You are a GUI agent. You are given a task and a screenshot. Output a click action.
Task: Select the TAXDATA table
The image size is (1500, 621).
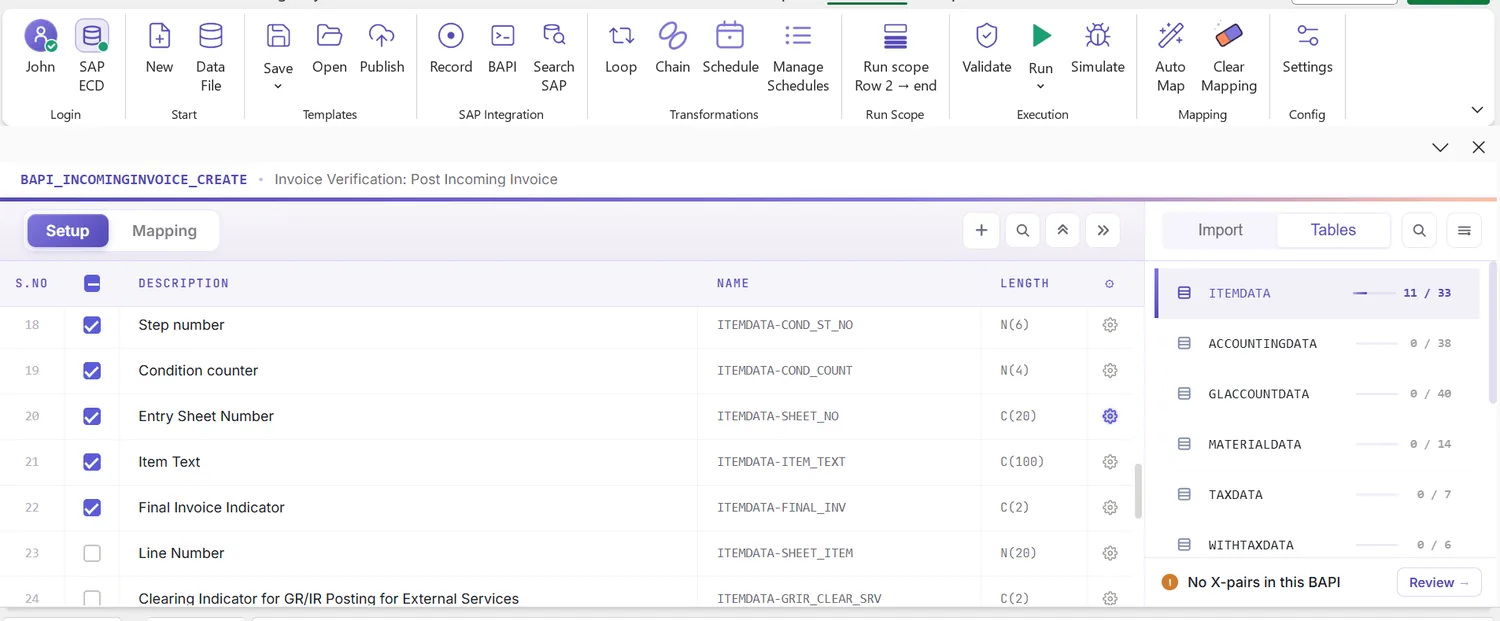pyautogui.click(x=1317, y=495)
